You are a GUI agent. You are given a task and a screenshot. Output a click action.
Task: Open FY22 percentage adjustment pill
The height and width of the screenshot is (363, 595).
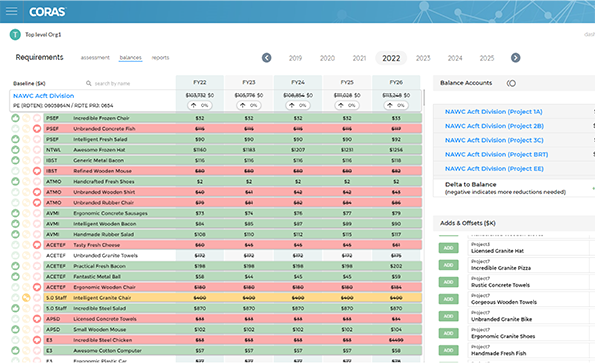click(x=200, y=105)
